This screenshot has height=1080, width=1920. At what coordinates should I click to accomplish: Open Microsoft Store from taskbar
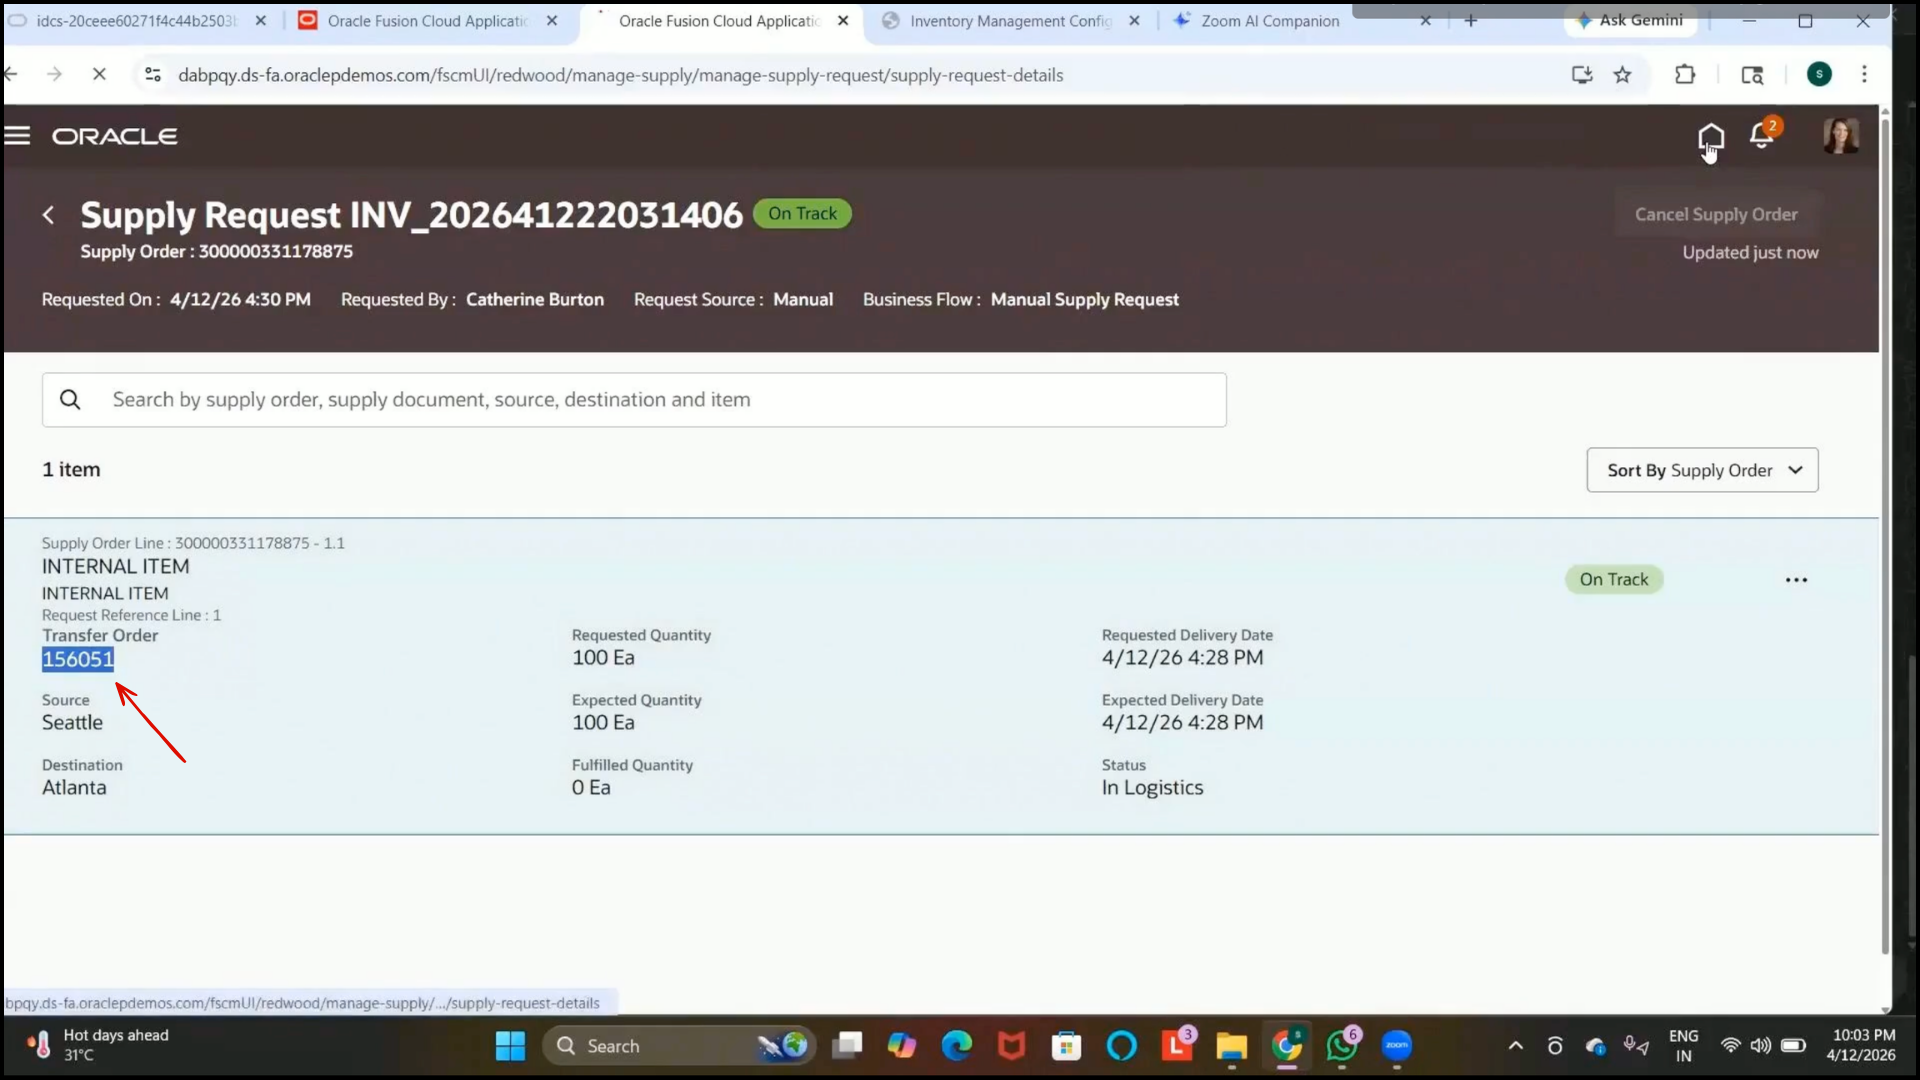(1066, 1046)
